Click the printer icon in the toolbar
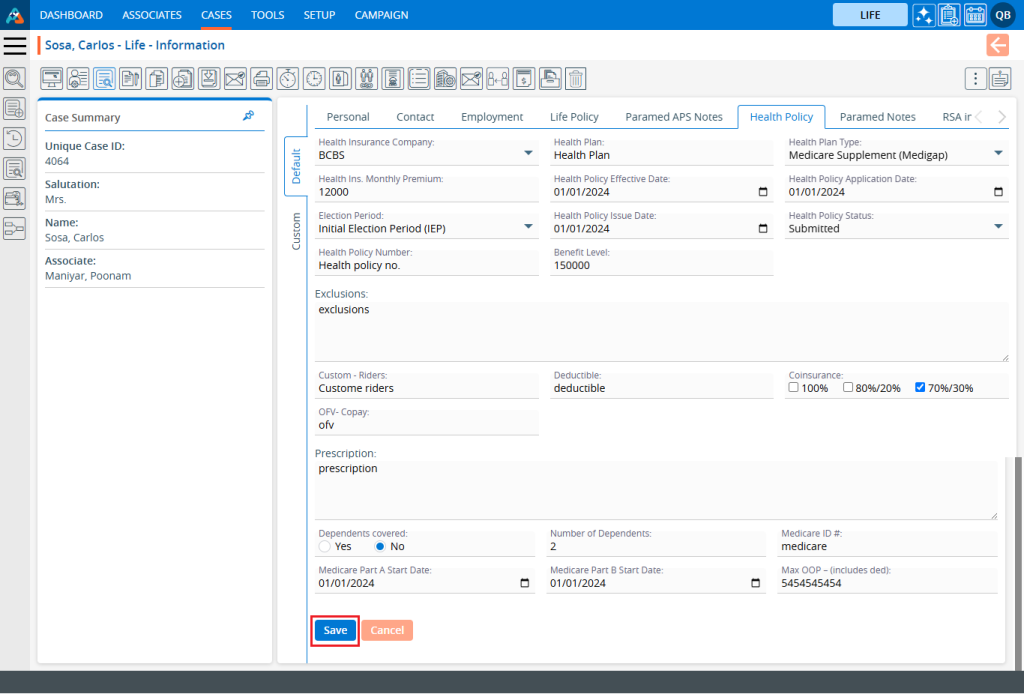The height and width of the screenshot is (694, 1024). pos(261,78)
